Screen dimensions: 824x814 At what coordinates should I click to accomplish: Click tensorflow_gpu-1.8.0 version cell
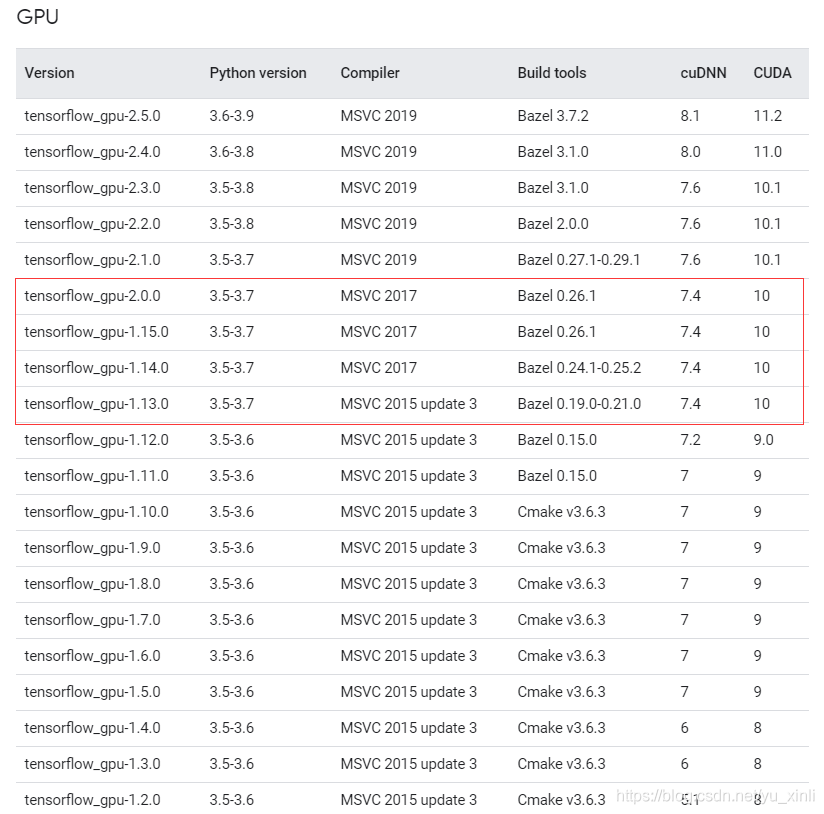[92, 584]
